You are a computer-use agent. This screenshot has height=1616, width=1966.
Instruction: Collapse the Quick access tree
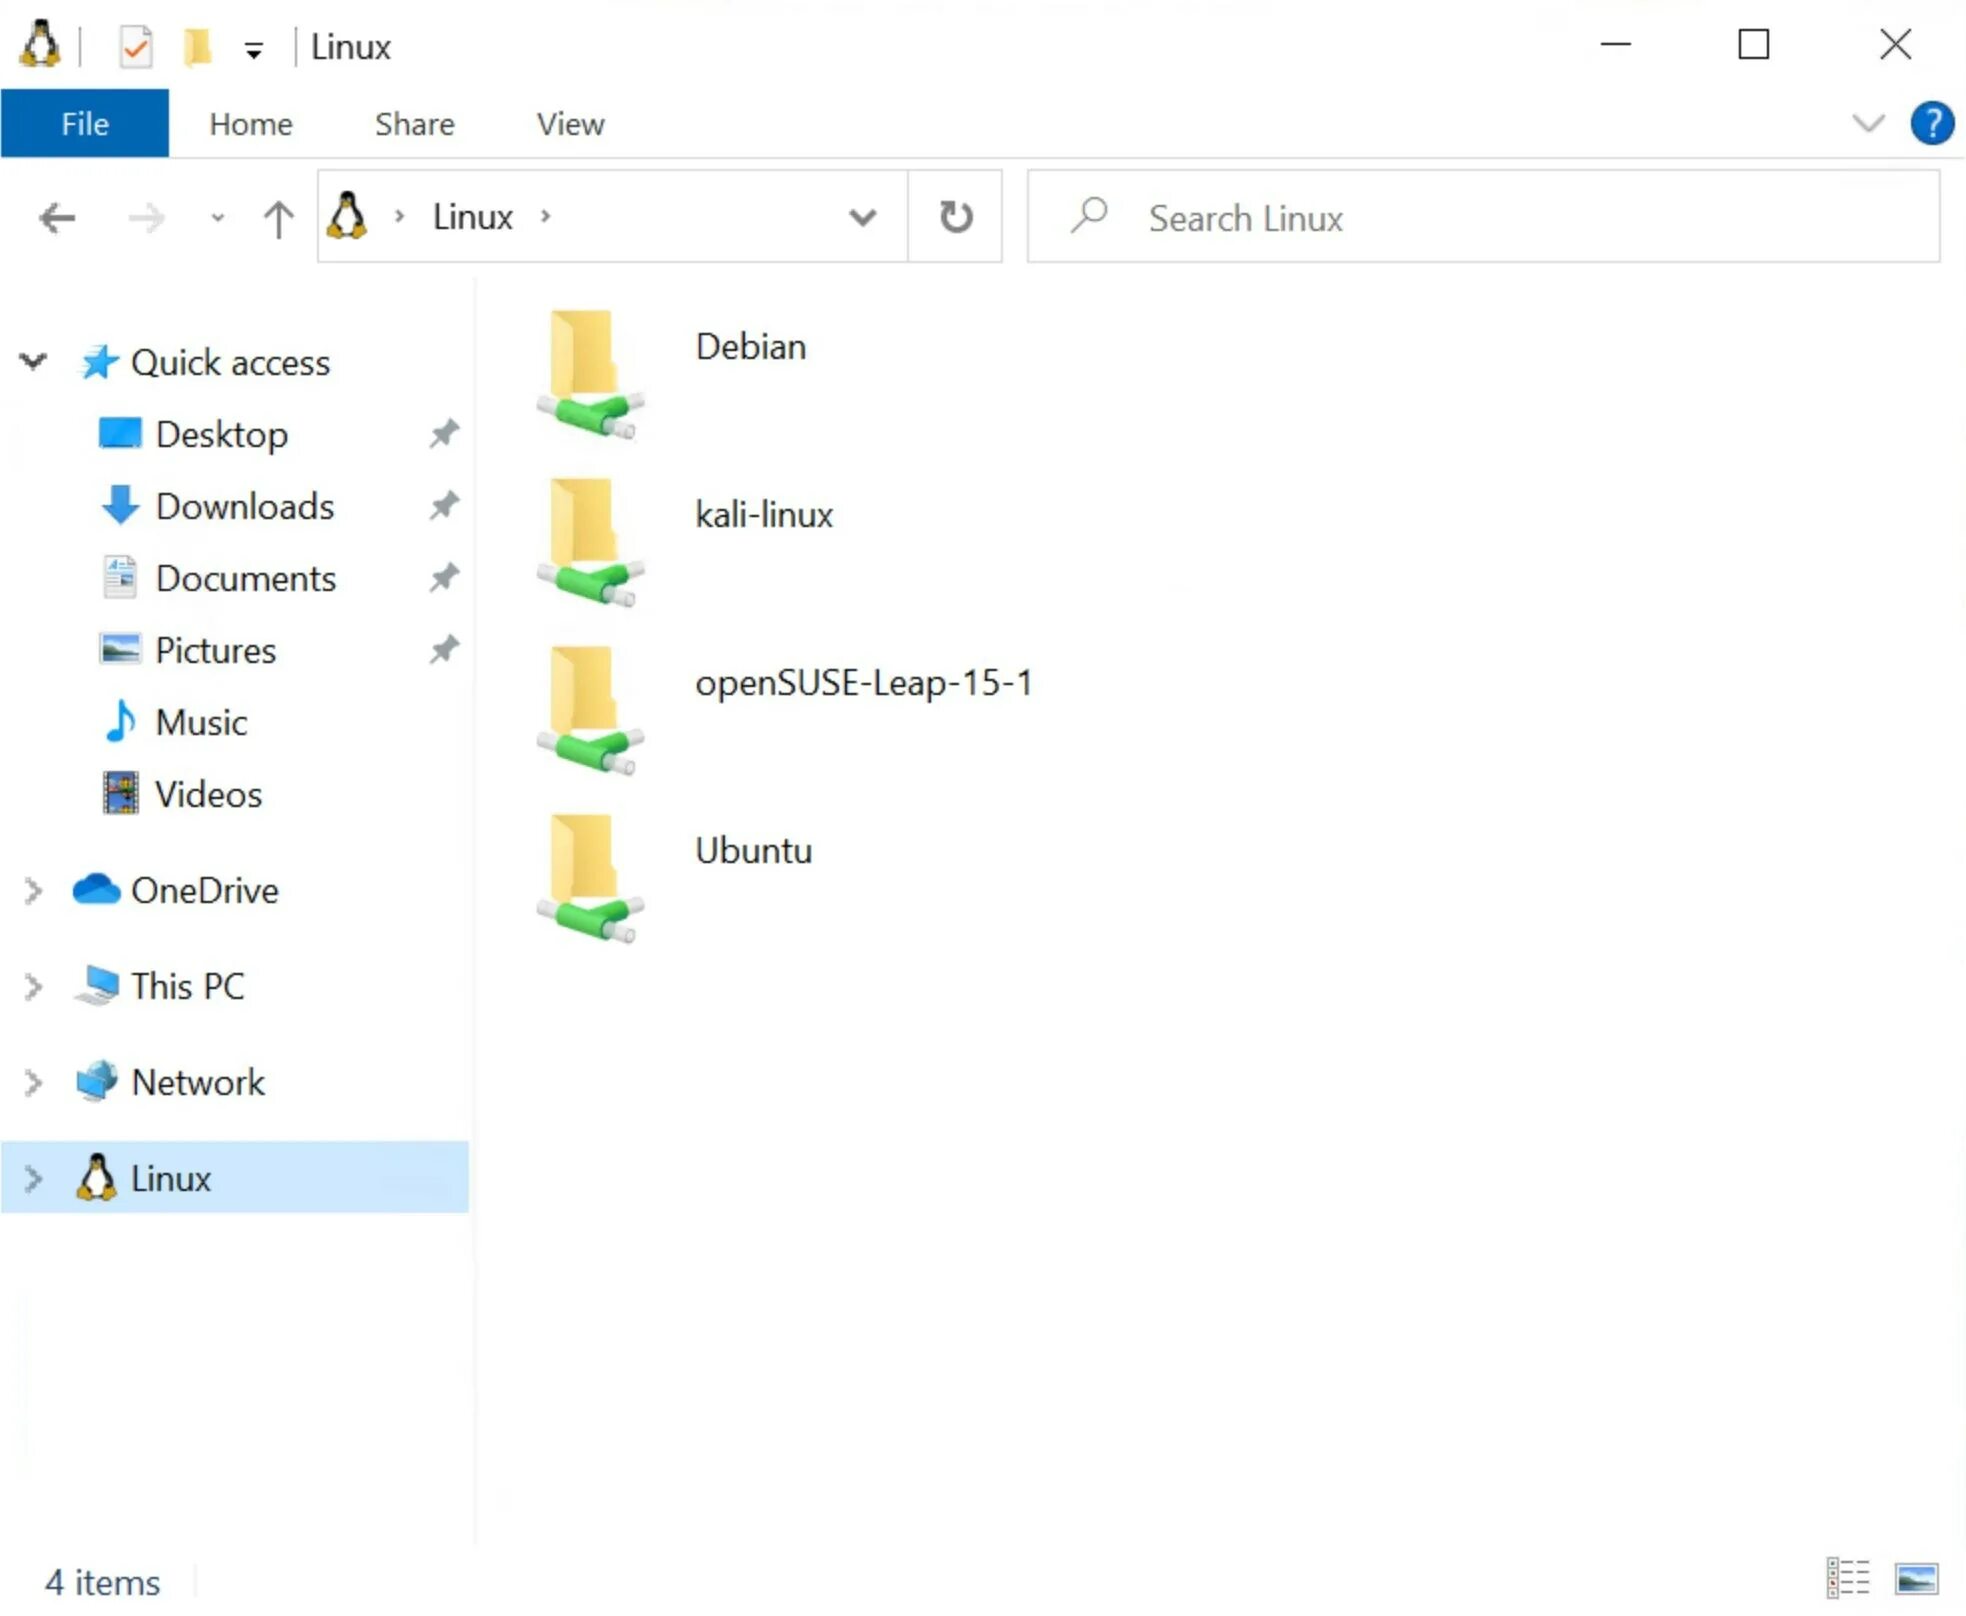(33, 361)
